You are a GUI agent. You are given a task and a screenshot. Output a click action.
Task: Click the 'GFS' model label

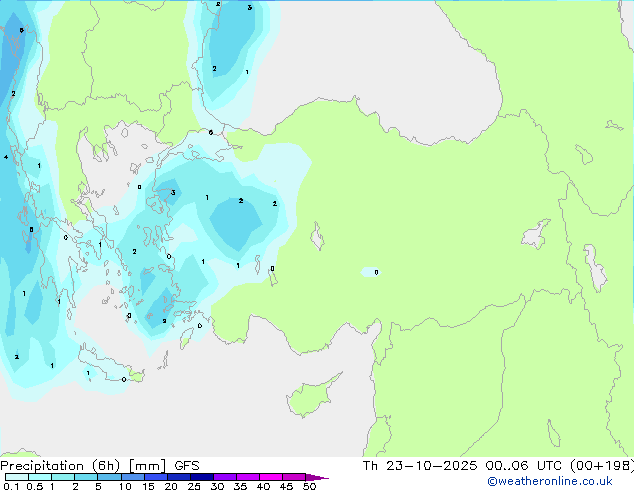tap(187, 466)
